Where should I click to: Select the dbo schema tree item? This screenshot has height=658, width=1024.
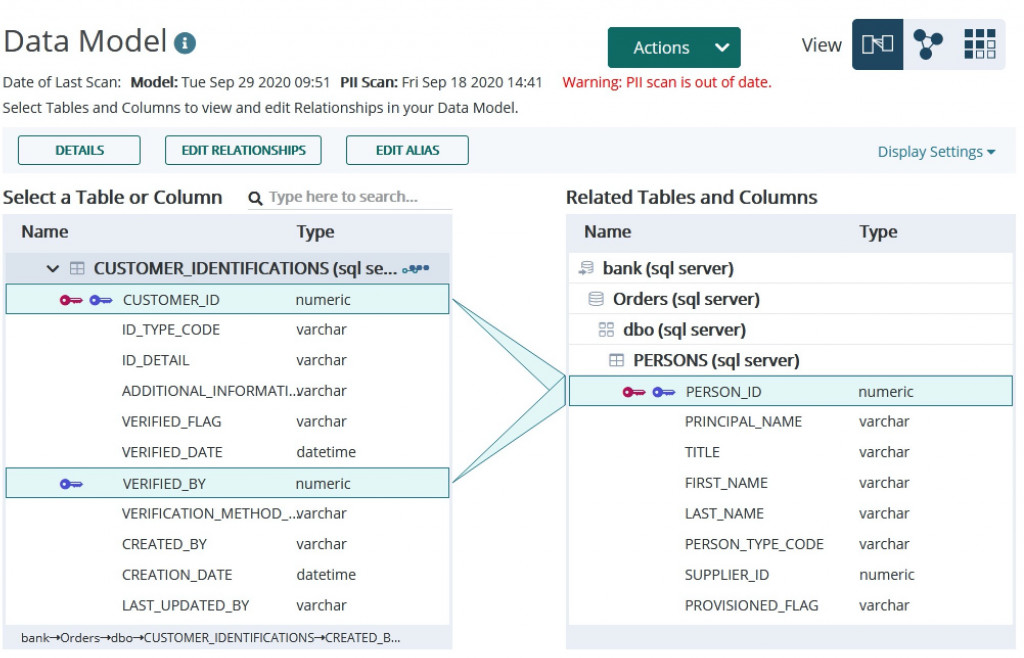point(684,330)
